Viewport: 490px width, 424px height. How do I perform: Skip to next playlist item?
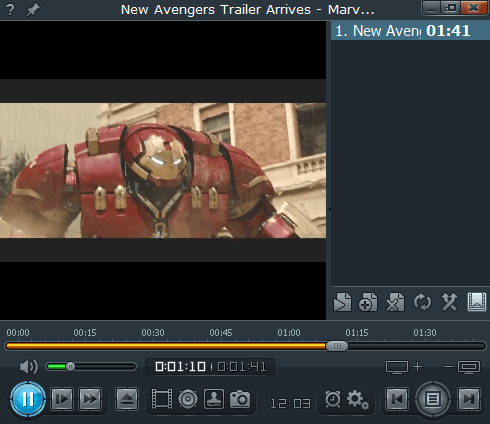point(469,399)
